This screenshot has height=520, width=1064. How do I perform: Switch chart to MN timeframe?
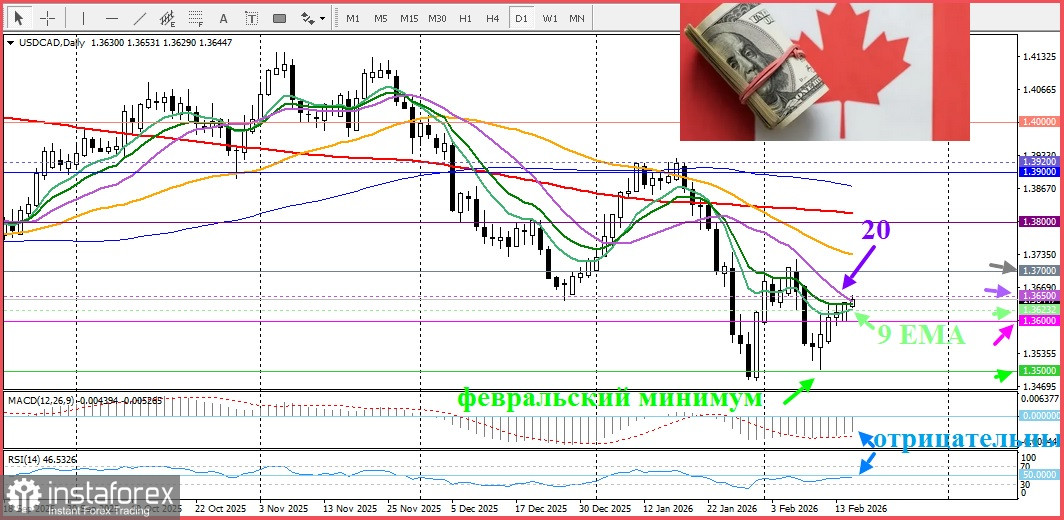[577, 18]
